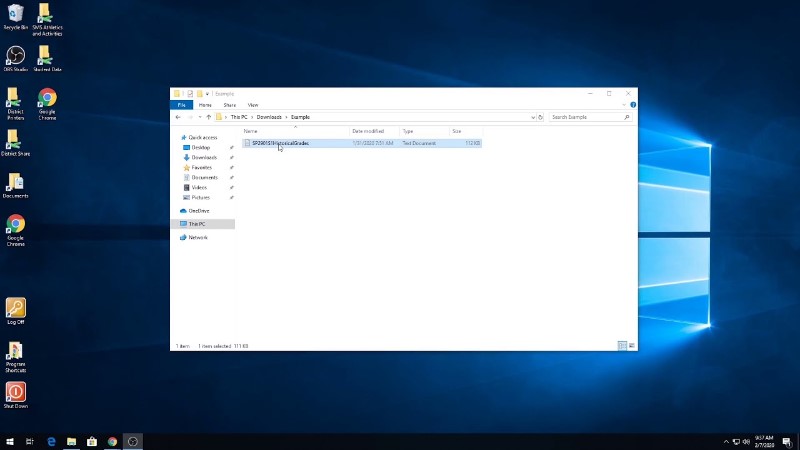Image resolution: width=800 pixels, height=450 pixels.
Task: Switch to the View ribbon tab
Action: coord(253,104)
